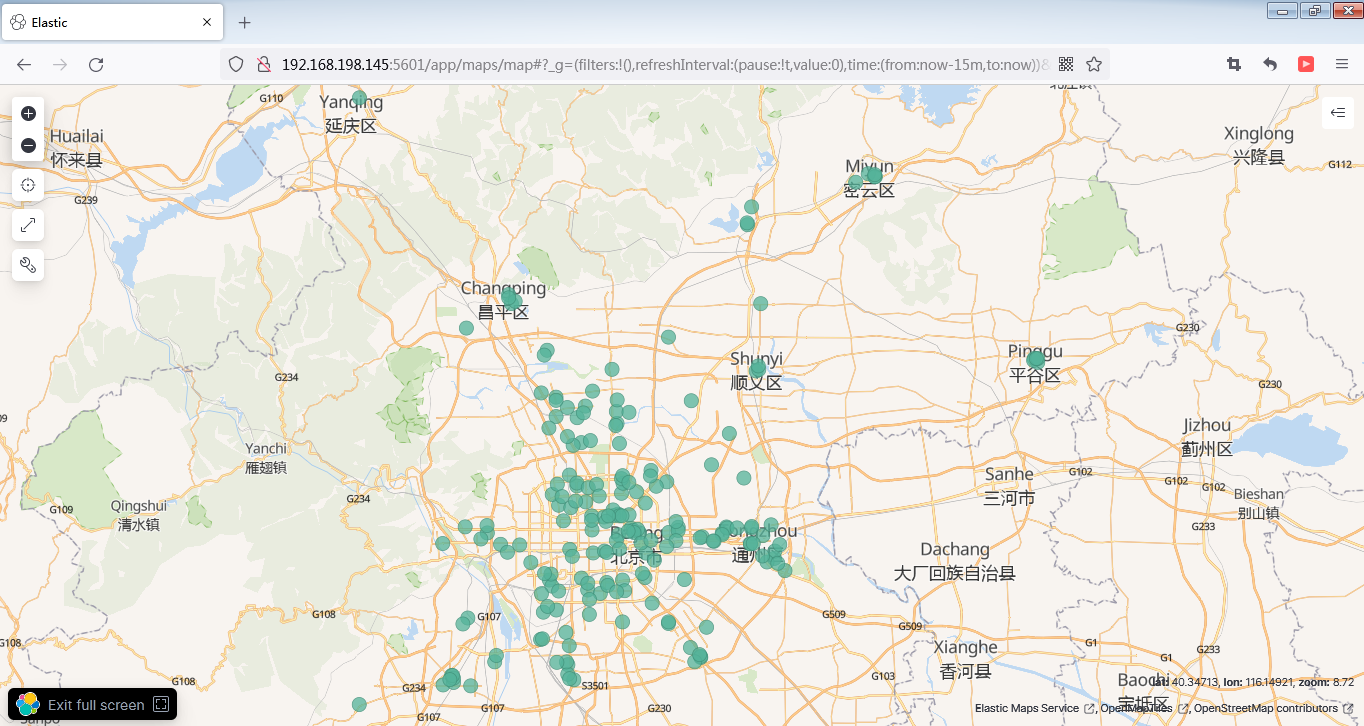The image size is (1364, 726).
Task: Close the Elastic tab
Action: click(207, 22)
